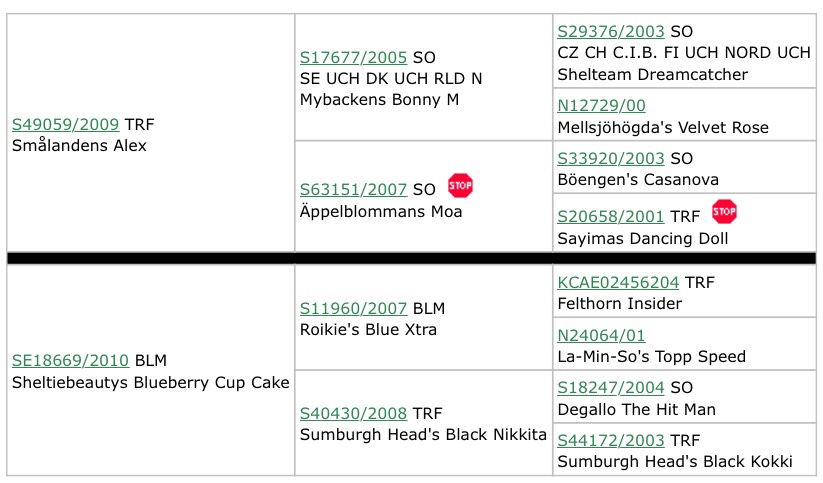Open registration link S29376/2003
The image size is (823, 483).
point(611,32)
